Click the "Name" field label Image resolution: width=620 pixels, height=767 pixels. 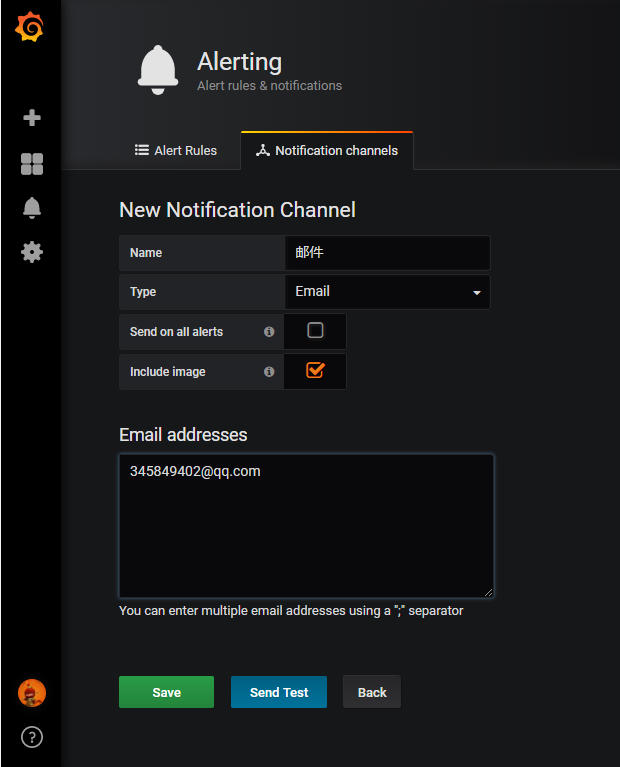(146, 253)
